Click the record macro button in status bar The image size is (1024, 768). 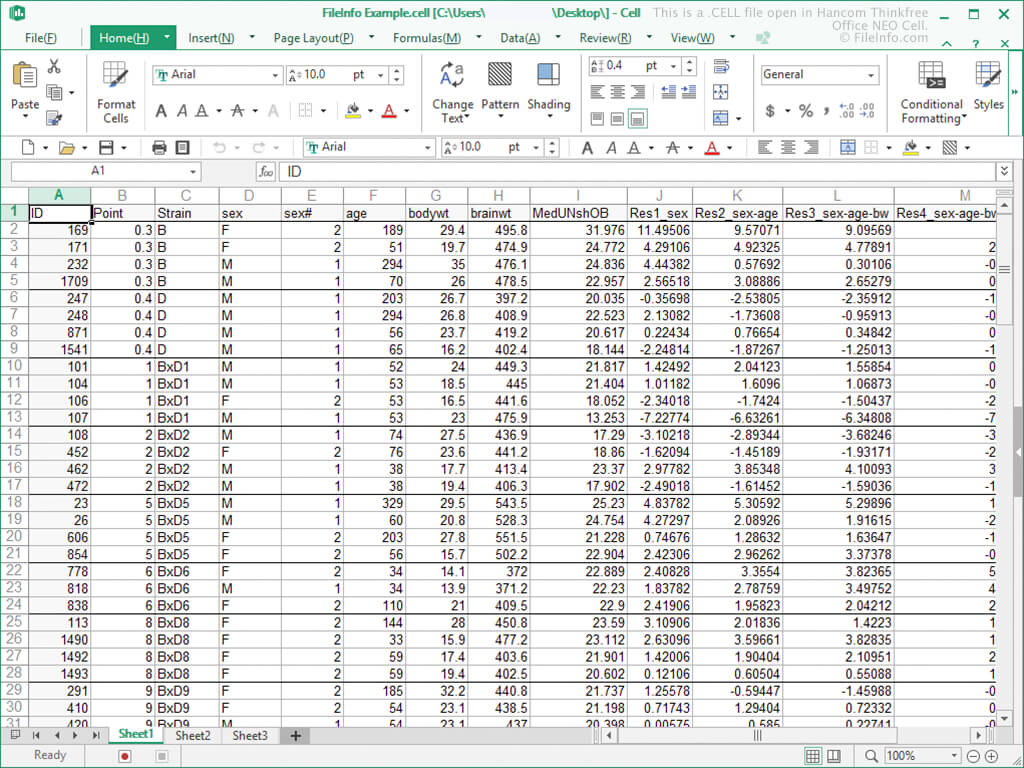click(x=125, y=756)
